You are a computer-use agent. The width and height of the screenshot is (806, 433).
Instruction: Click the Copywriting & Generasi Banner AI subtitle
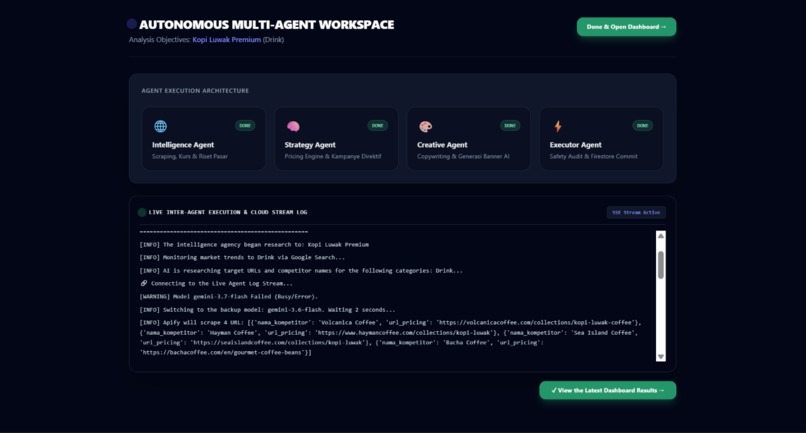[x=463, y=156]
